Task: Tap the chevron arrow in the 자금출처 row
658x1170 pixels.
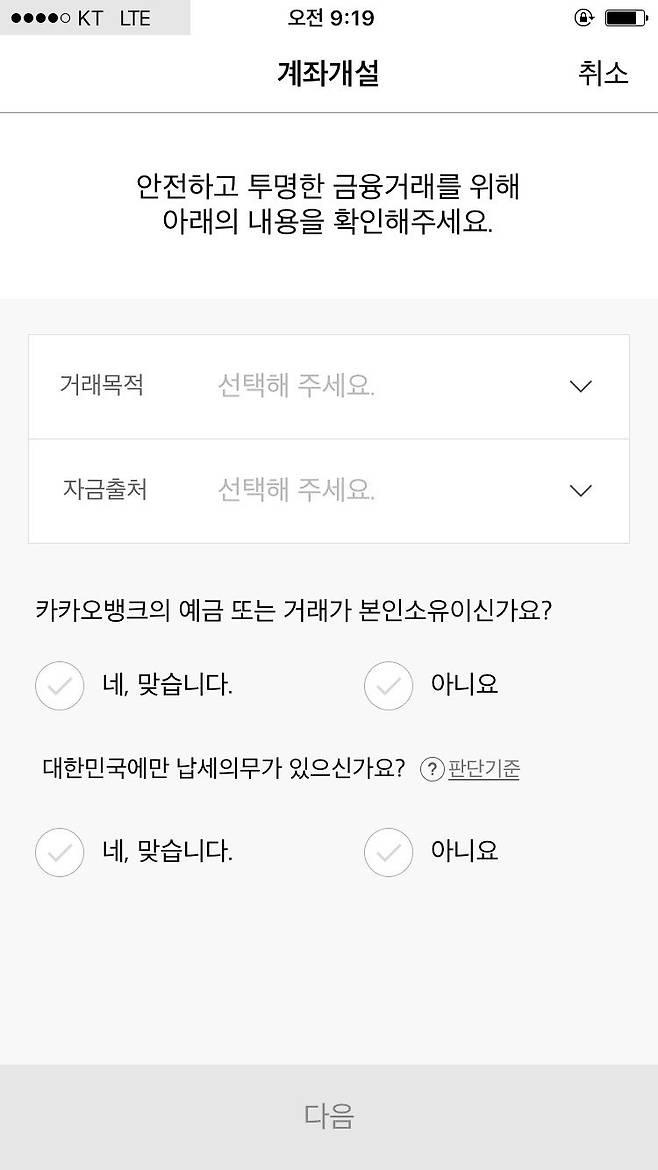Action: coord(580,490)
